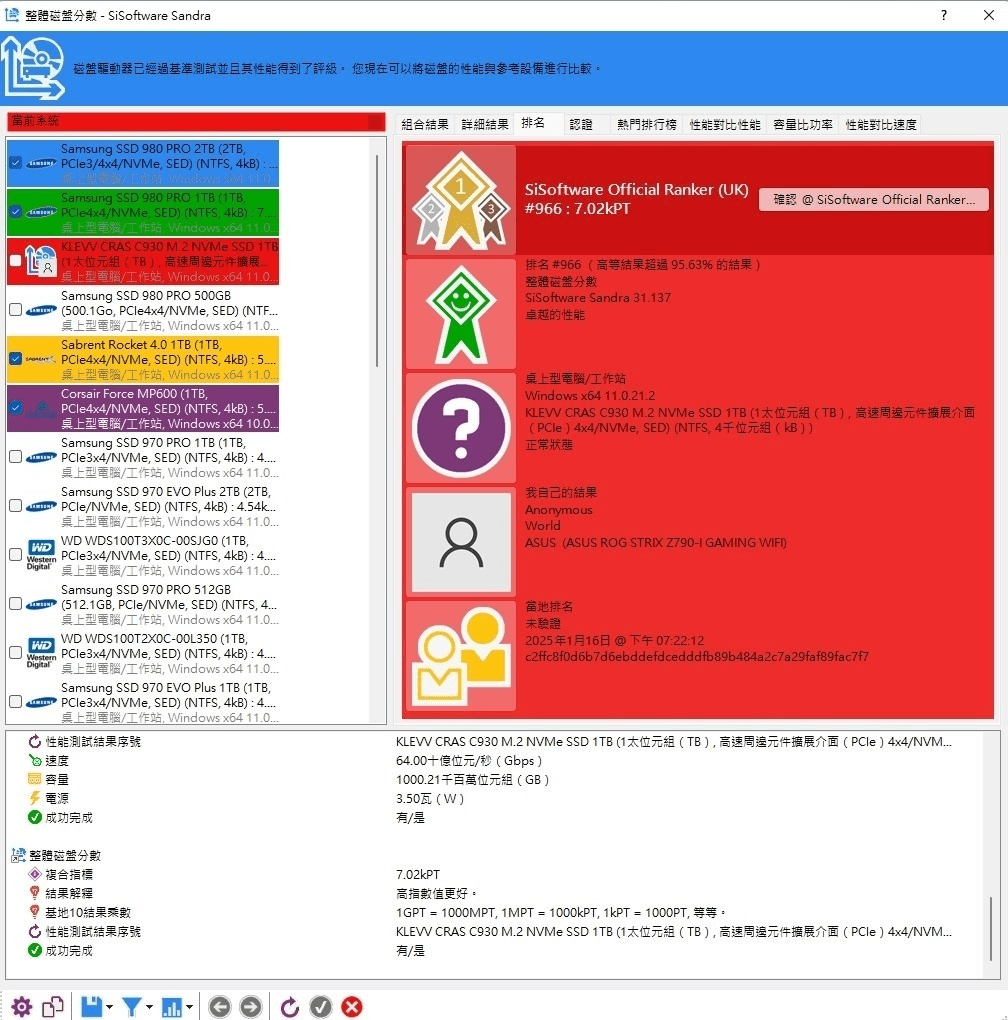
Task: Click the 3.50 W power value
Action: pos(429,798)
